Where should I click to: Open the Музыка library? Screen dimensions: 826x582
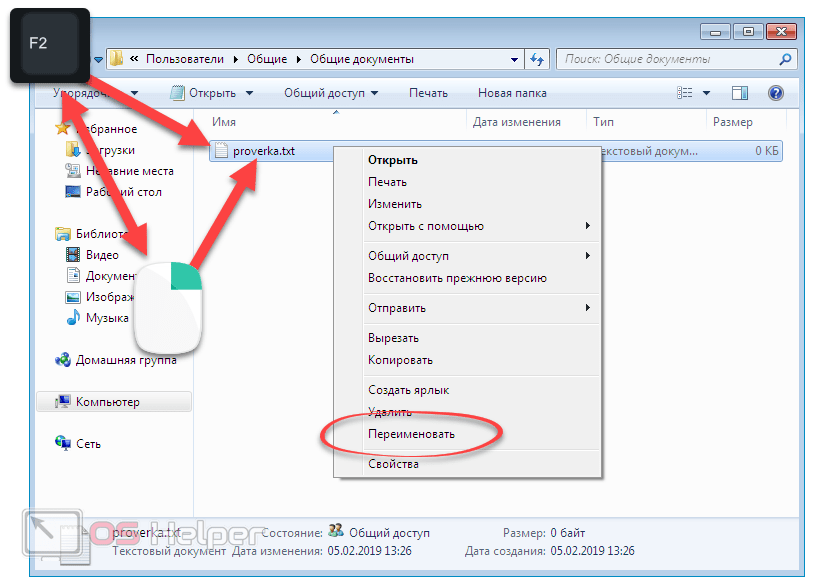pos(107,318)
